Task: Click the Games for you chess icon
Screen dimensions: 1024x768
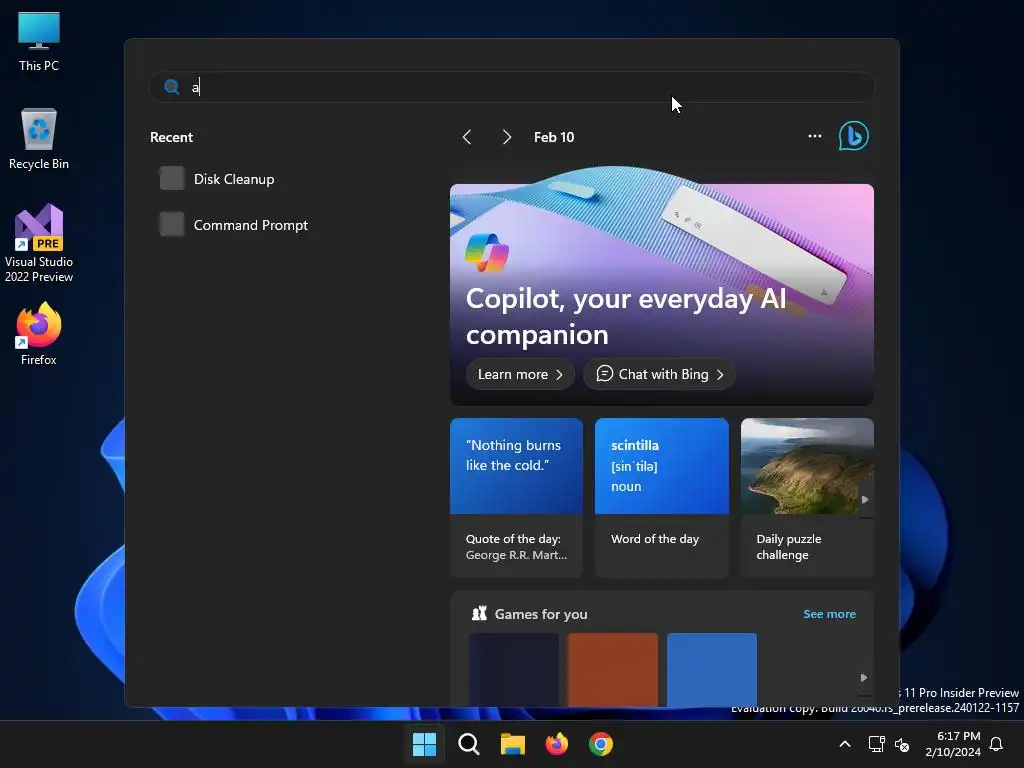Action: pos(479,613)
